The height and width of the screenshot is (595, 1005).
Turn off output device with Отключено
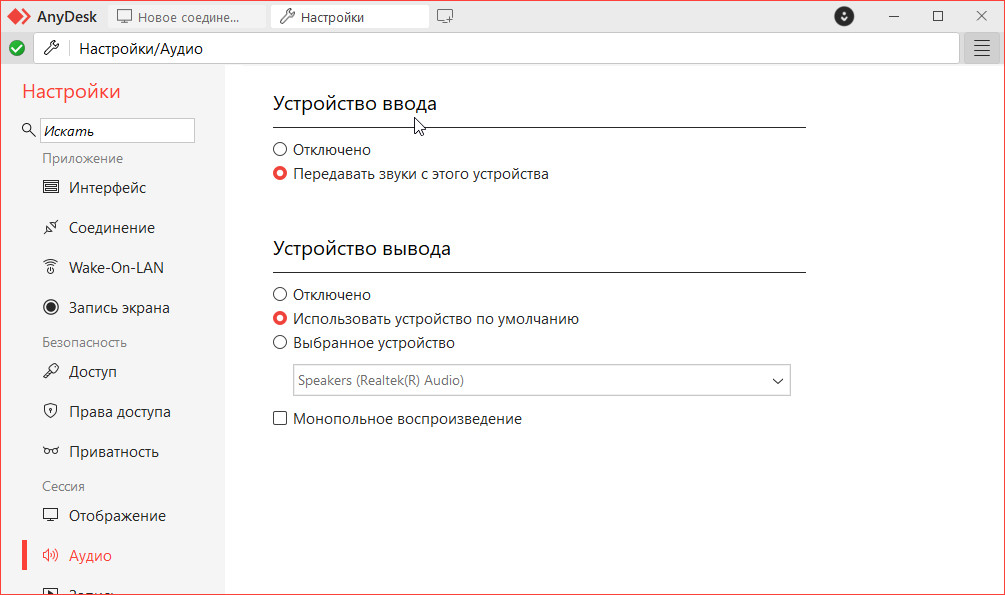tap(280, 295)
